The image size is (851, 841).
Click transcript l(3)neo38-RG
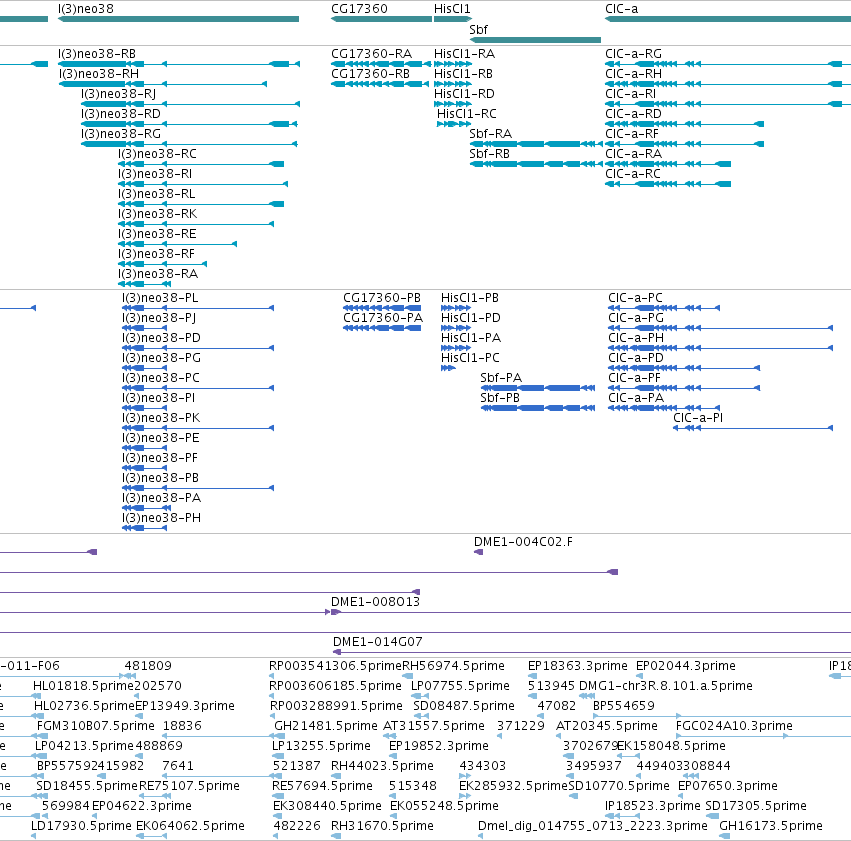point(120,134)
